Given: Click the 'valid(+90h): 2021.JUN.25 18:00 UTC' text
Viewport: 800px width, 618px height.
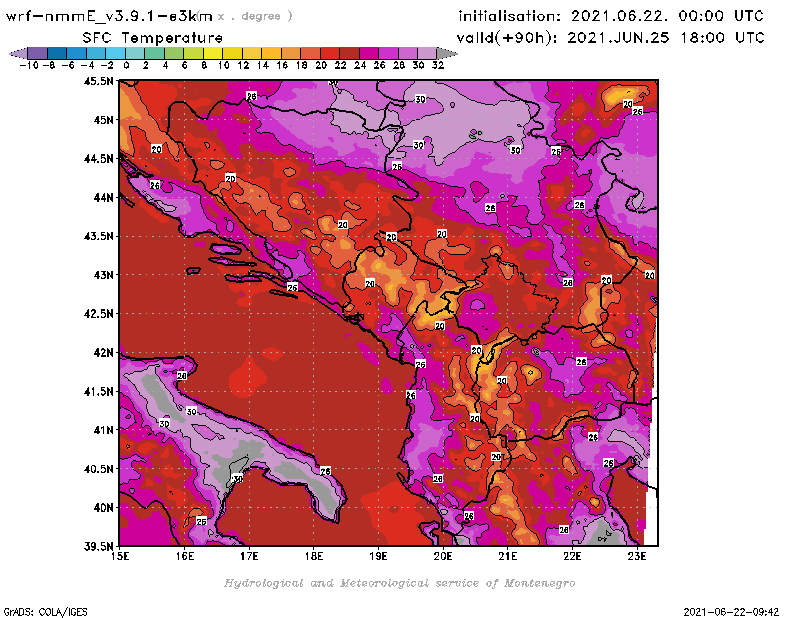Looking at the screenshot, I should (x=610, y=37).
